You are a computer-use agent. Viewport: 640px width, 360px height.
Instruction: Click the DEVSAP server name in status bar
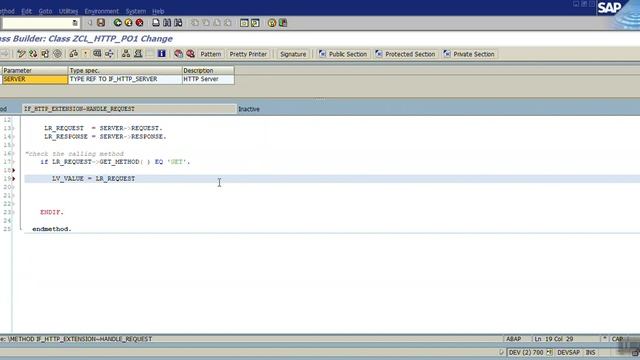point(569,352)
